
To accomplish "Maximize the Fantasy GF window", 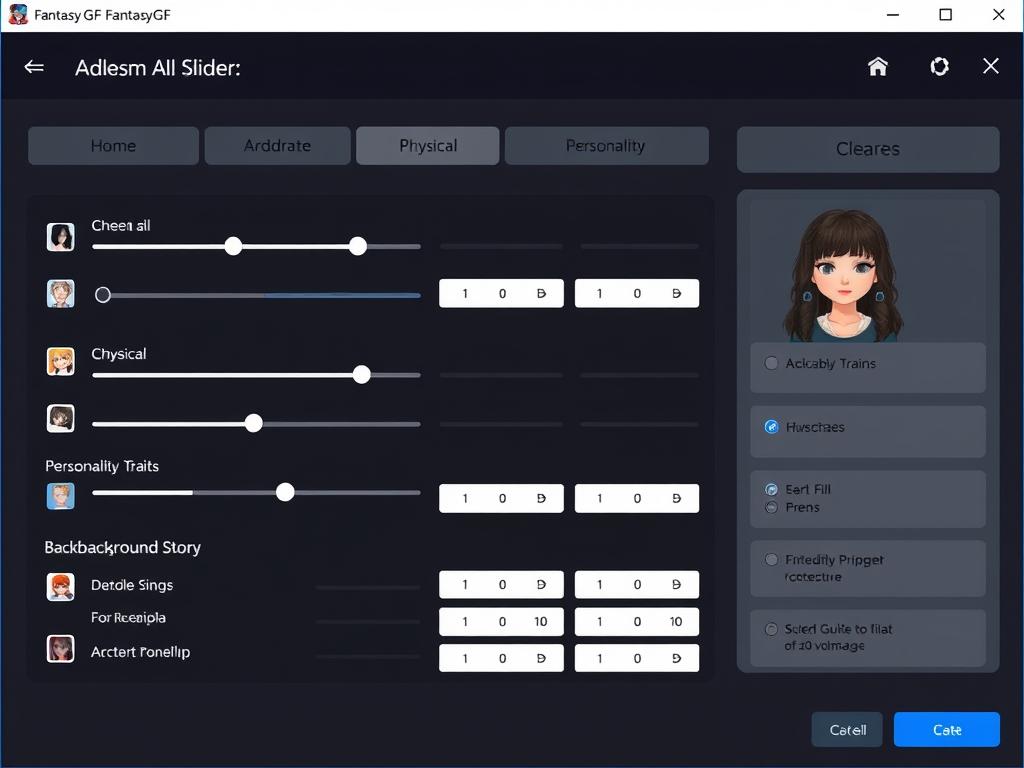I will [945, 14].
